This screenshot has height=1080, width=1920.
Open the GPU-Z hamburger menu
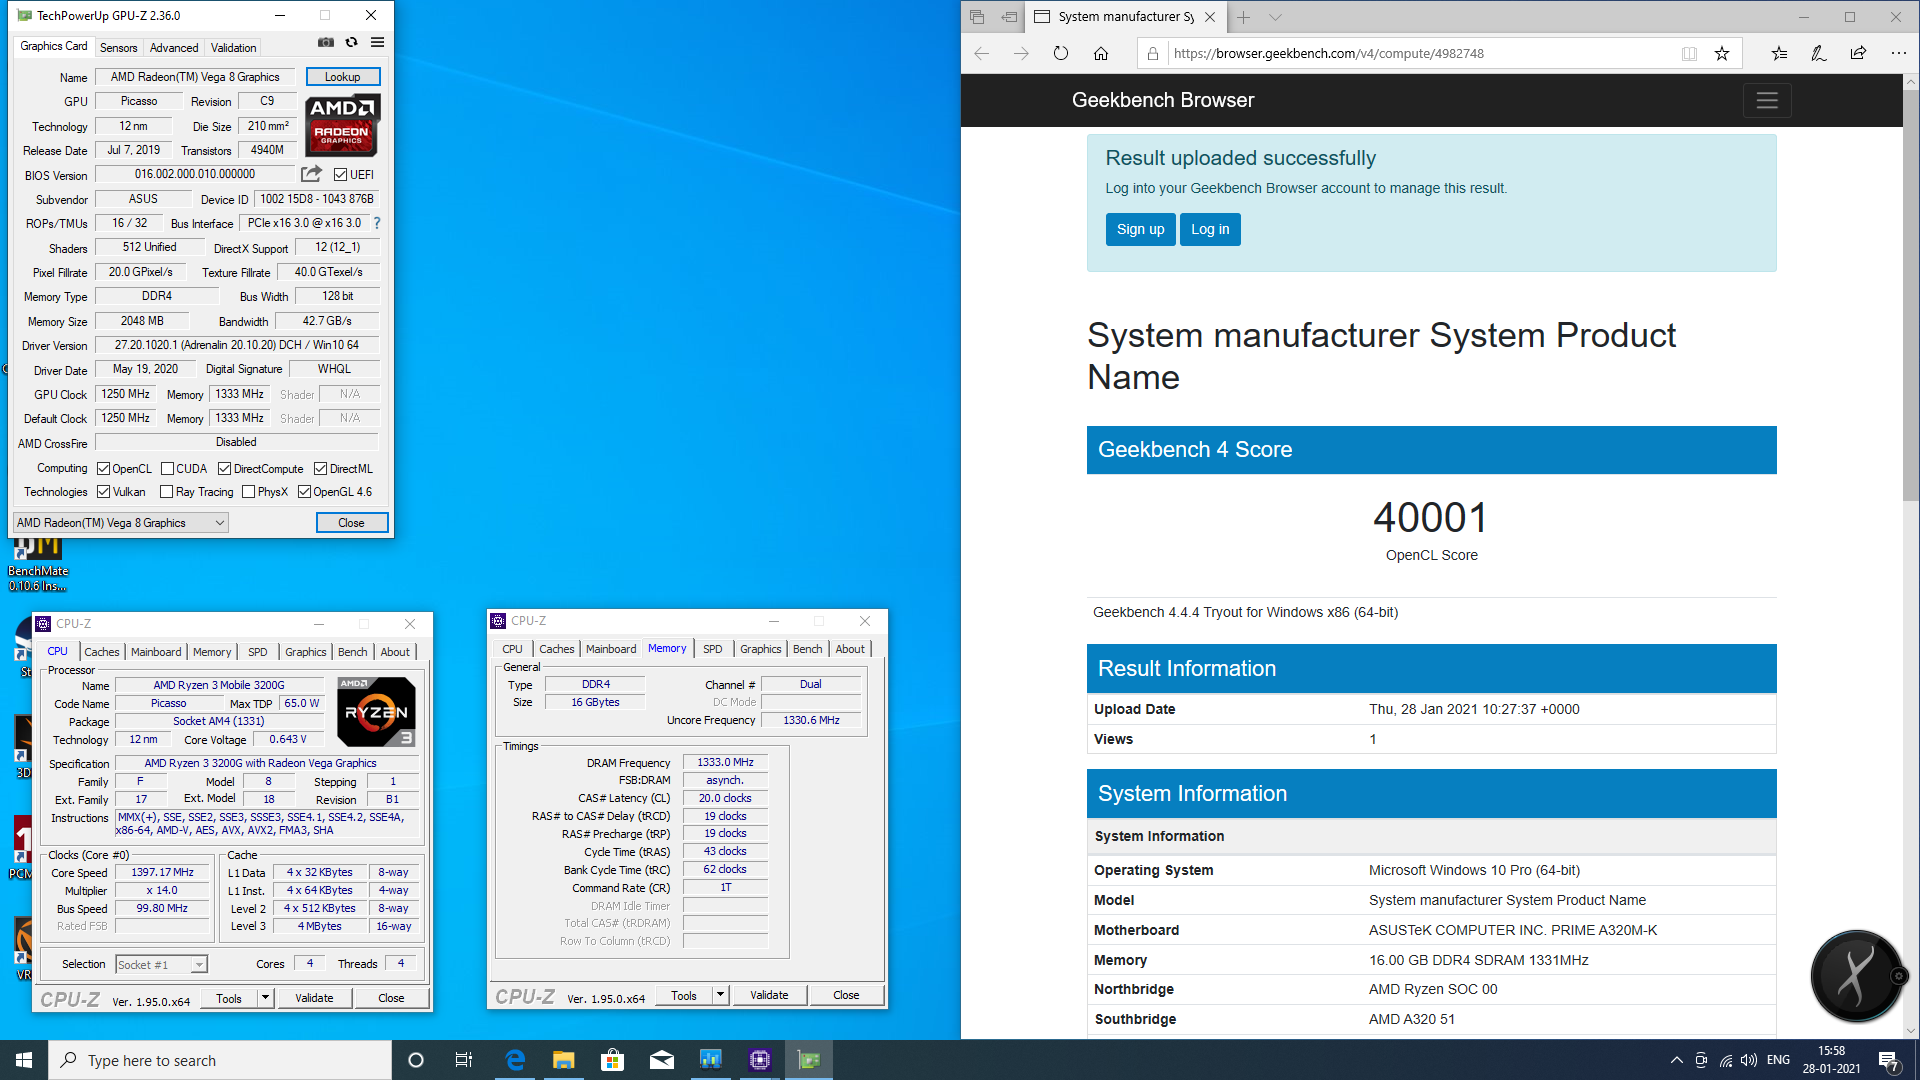click(x=377, y=43)
